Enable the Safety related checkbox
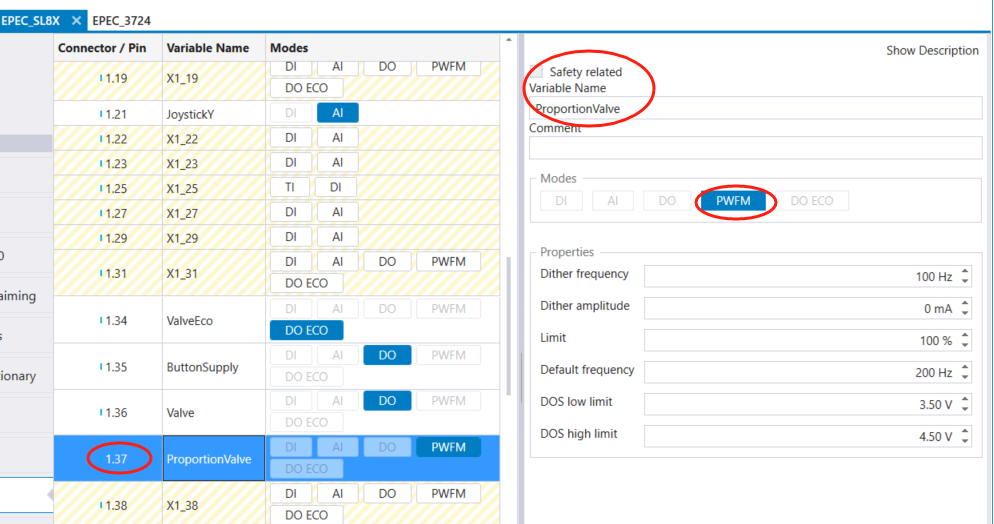The image size is (994, 524). click(x=538, y=72)
